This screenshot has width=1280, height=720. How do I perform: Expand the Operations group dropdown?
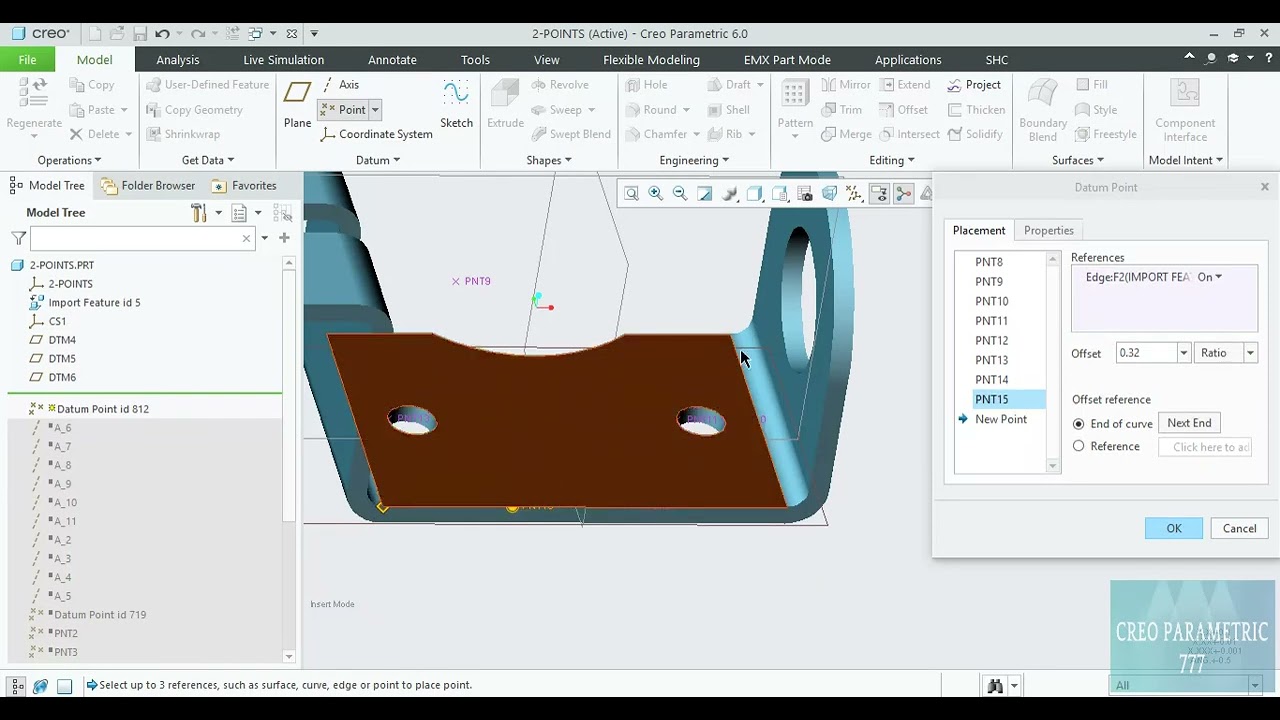coord(69,160)
